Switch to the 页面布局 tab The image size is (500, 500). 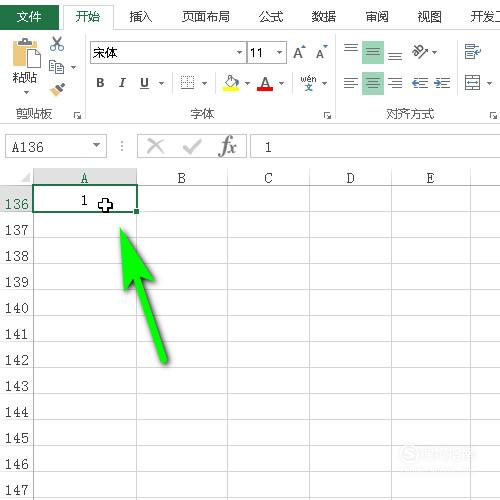(206, 16)
